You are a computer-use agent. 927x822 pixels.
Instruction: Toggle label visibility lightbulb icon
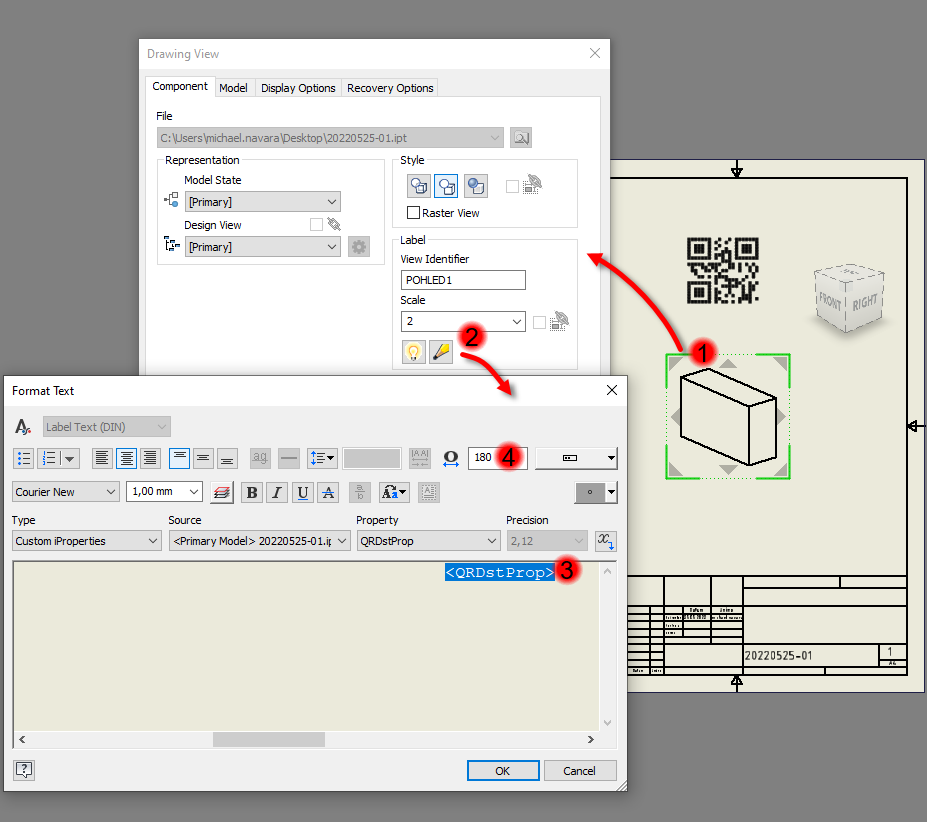414,352
